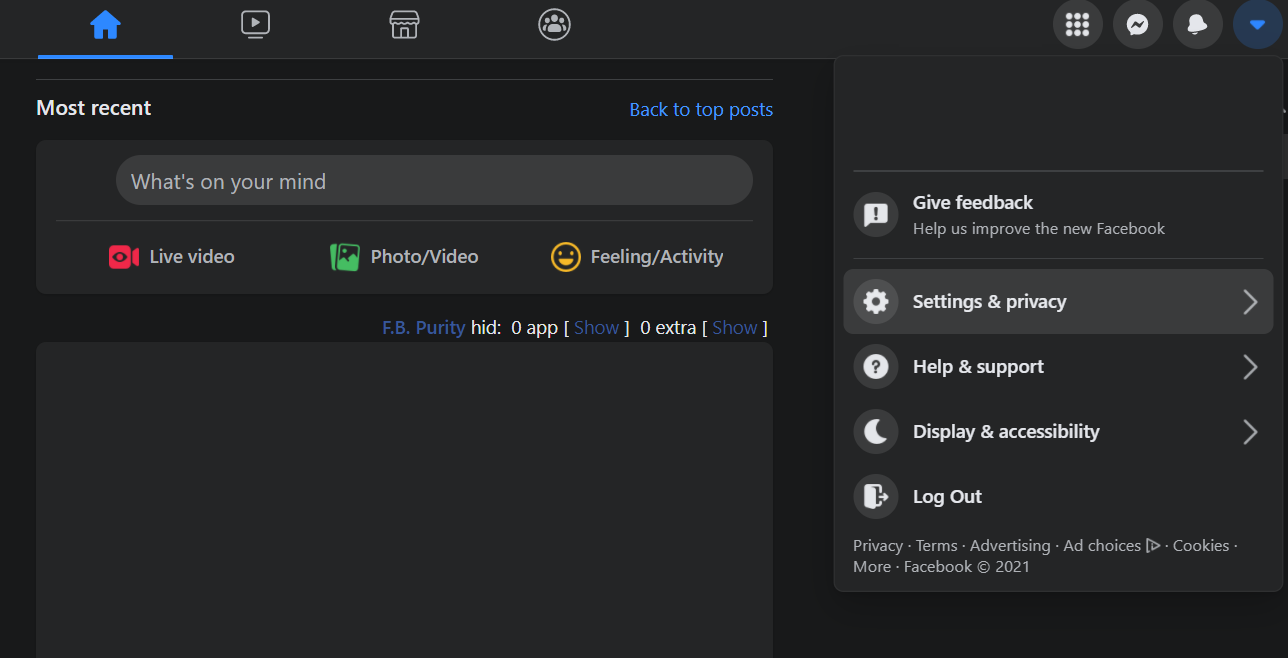This screenshot has height=658, width=1288.
Task: Add a Photo/Video to a post
Action: pos(404,257)
